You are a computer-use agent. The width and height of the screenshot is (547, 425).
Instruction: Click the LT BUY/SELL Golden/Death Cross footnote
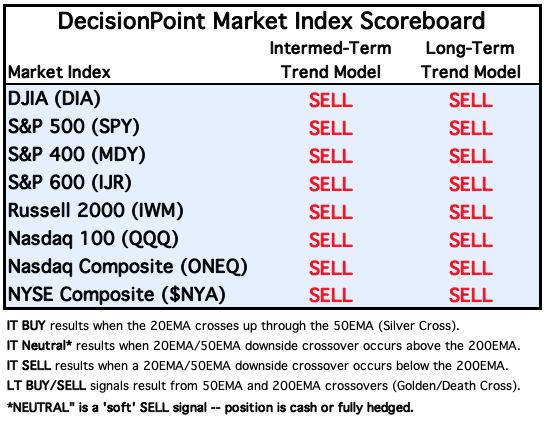coord(263,386)
